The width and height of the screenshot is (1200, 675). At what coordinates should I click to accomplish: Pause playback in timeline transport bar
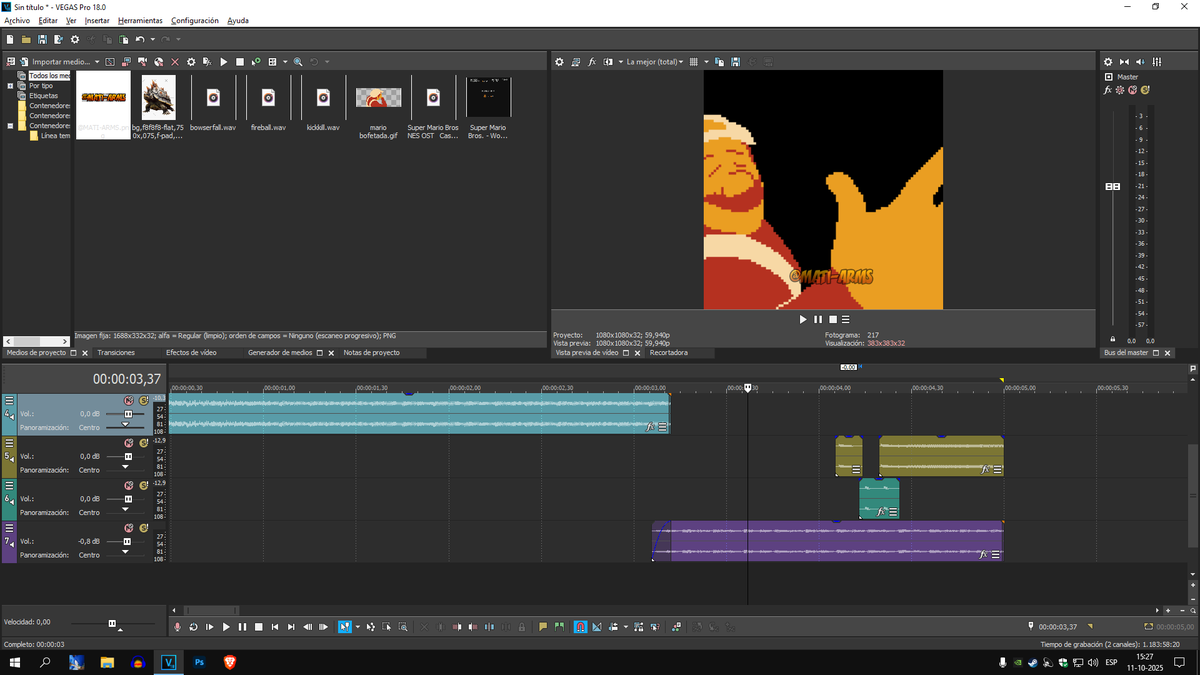tap(242, 627)
